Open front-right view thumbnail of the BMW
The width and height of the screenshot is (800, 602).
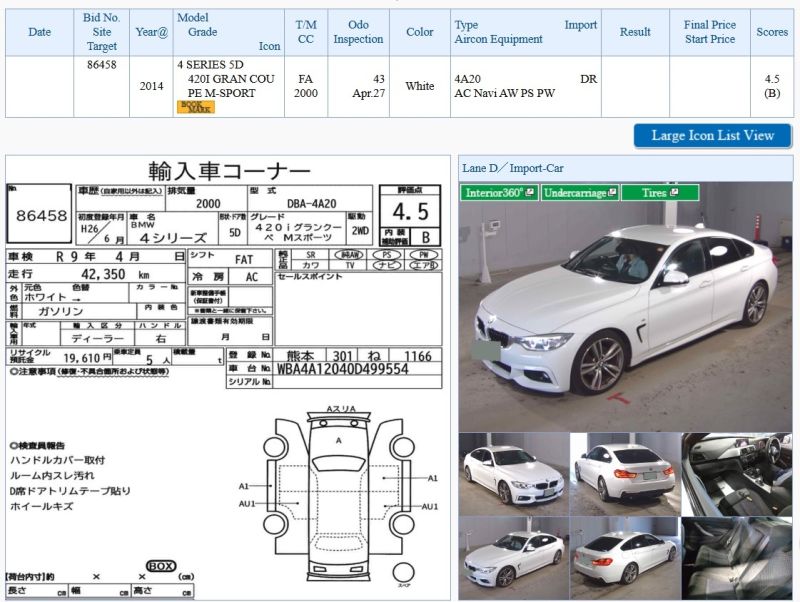coord(513,474)
